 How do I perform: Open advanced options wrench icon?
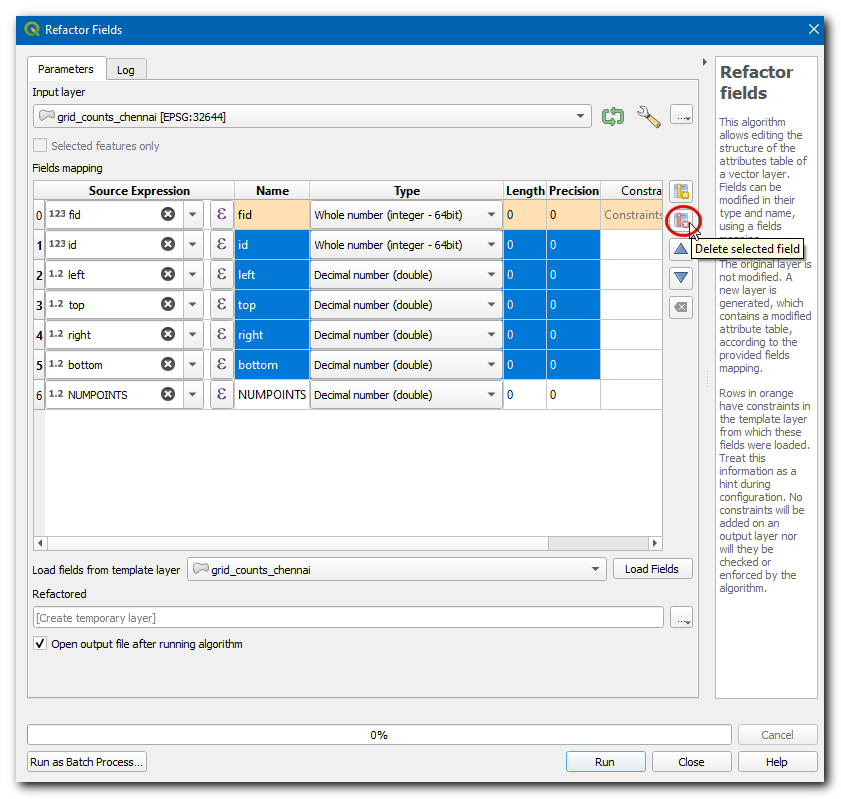tap(648, 117)
